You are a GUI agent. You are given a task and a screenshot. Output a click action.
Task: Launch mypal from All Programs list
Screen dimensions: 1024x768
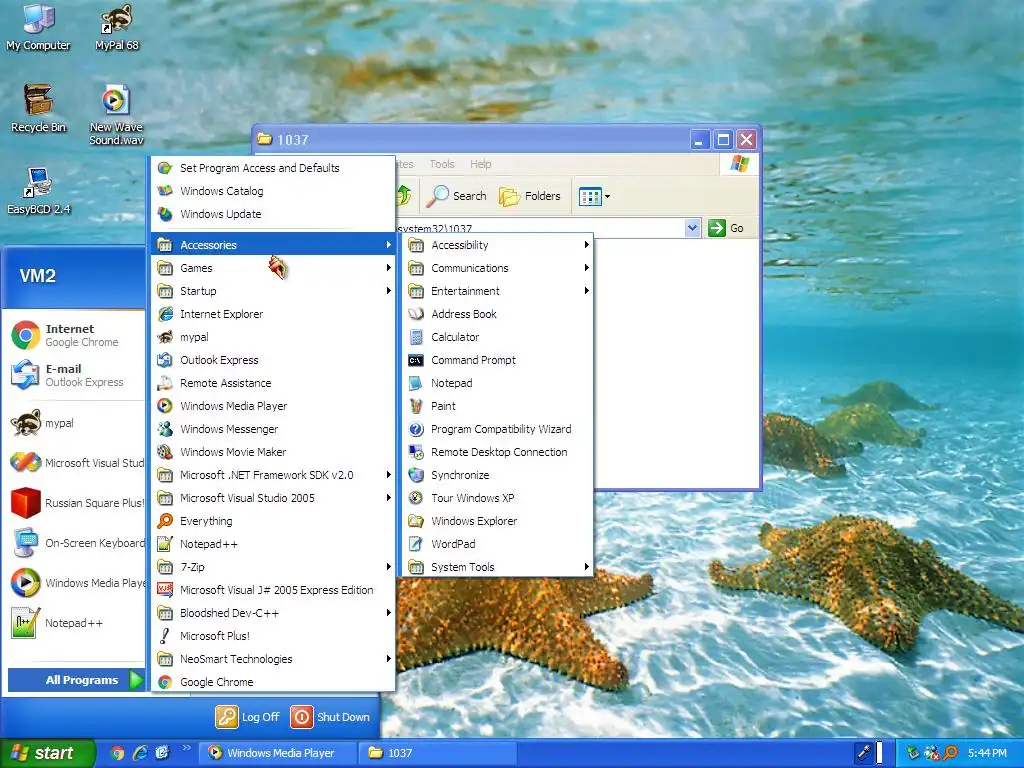coord(273,337)
